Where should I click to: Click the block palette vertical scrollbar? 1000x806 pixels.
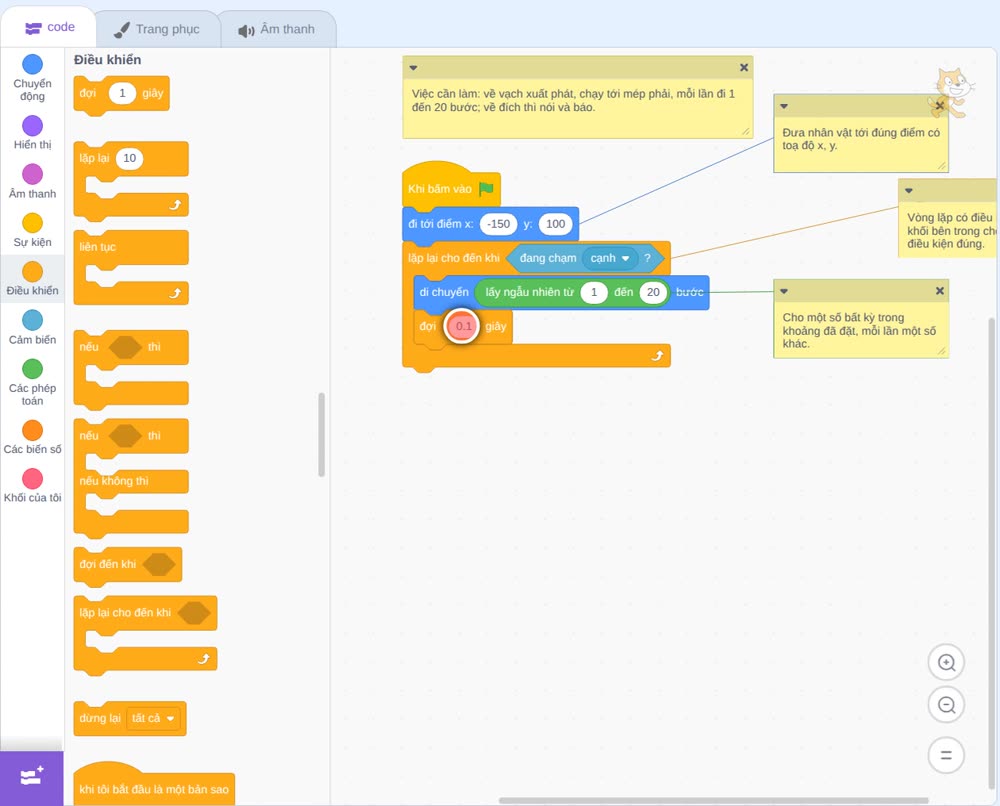tap(321, 434)
